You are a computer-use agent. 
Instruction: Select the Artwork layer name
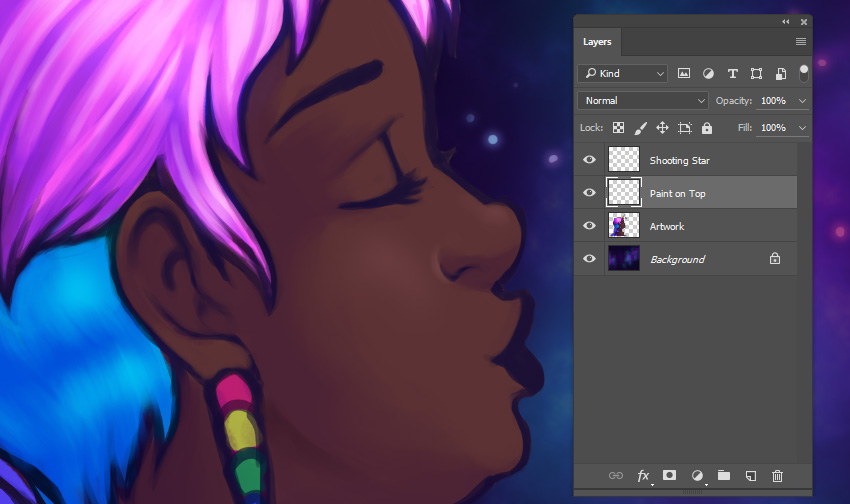click(667, 227)
